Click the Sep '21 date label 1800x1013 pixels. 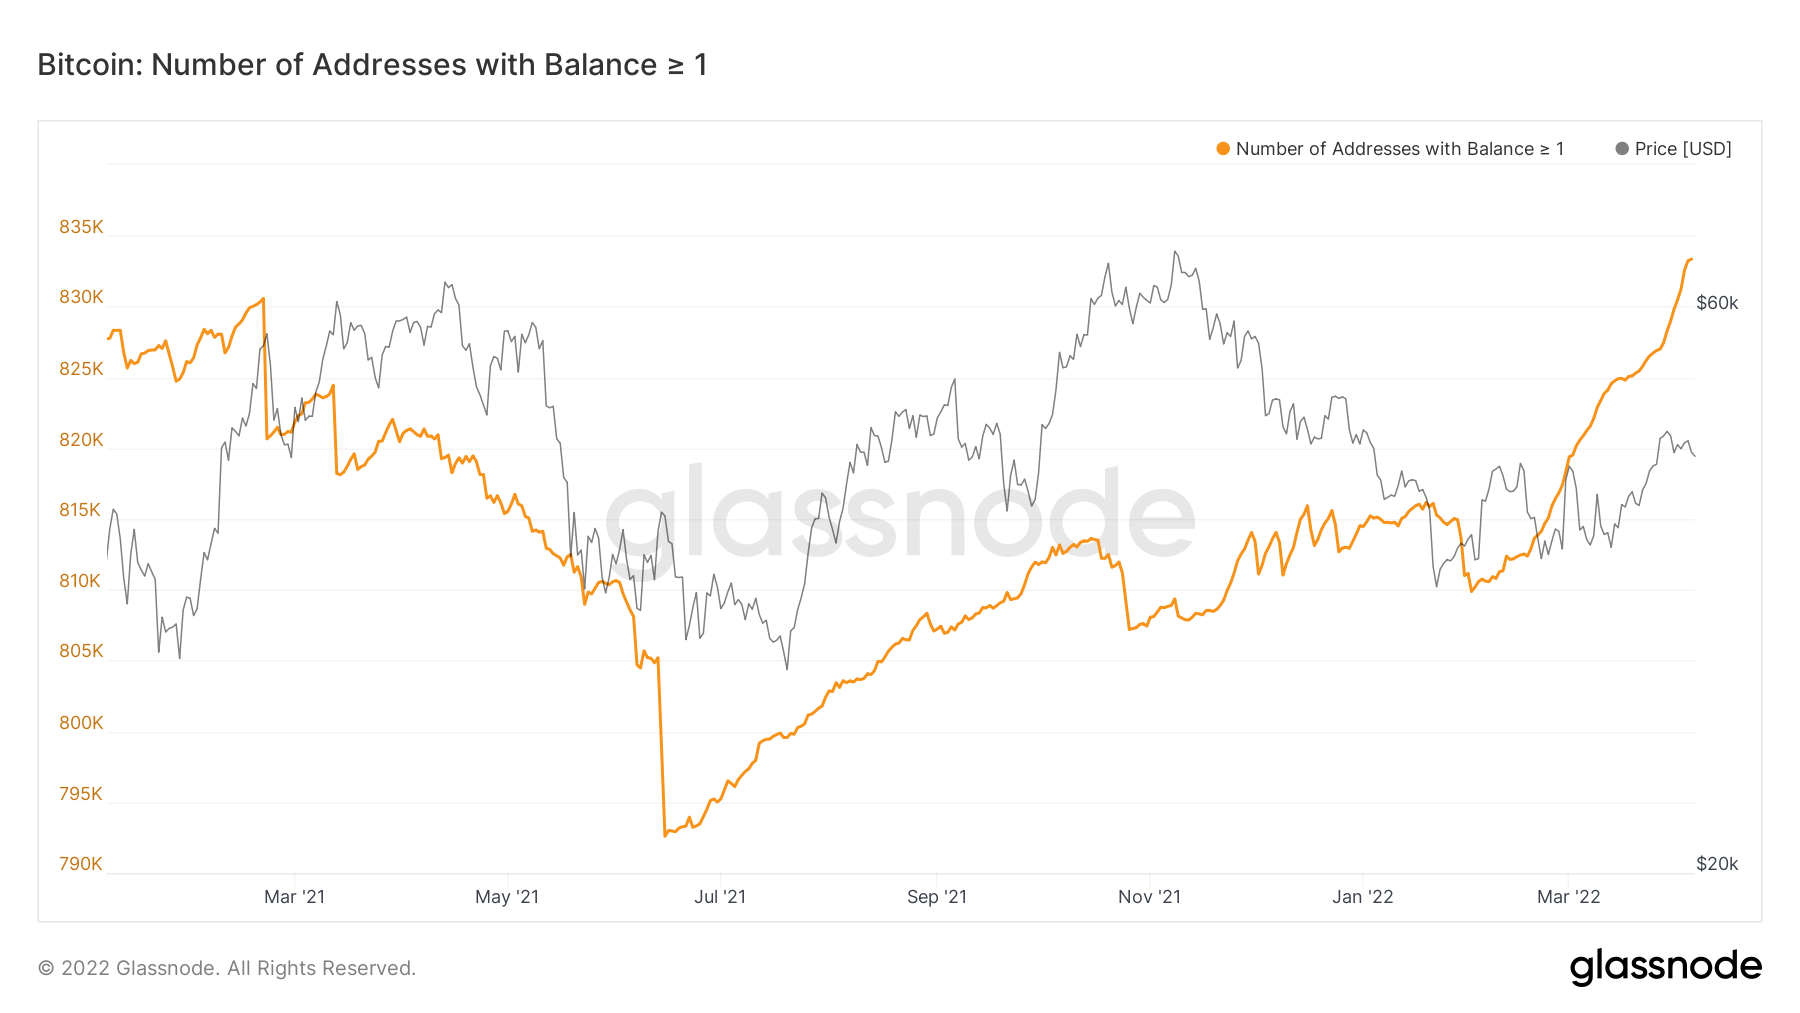[937, 897]
